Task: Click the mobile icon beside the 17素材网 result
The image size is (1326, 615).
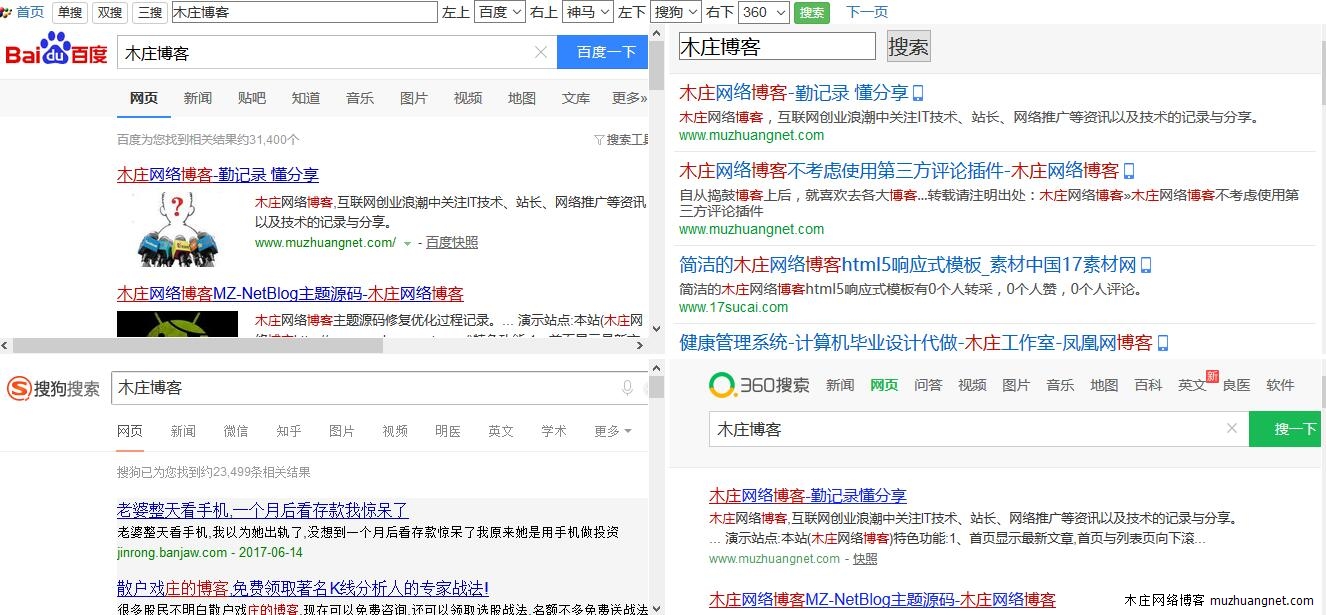Action: 1146,265
